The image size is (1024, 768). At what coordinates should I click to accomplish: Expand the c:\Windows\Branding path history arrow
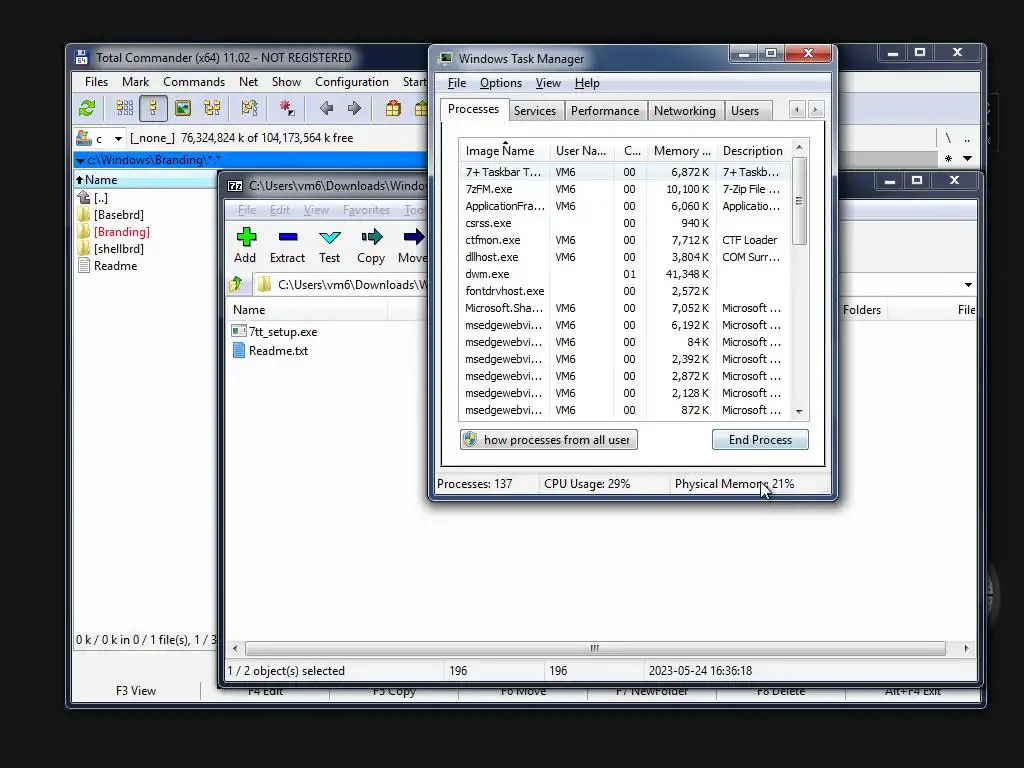point(80,161)
